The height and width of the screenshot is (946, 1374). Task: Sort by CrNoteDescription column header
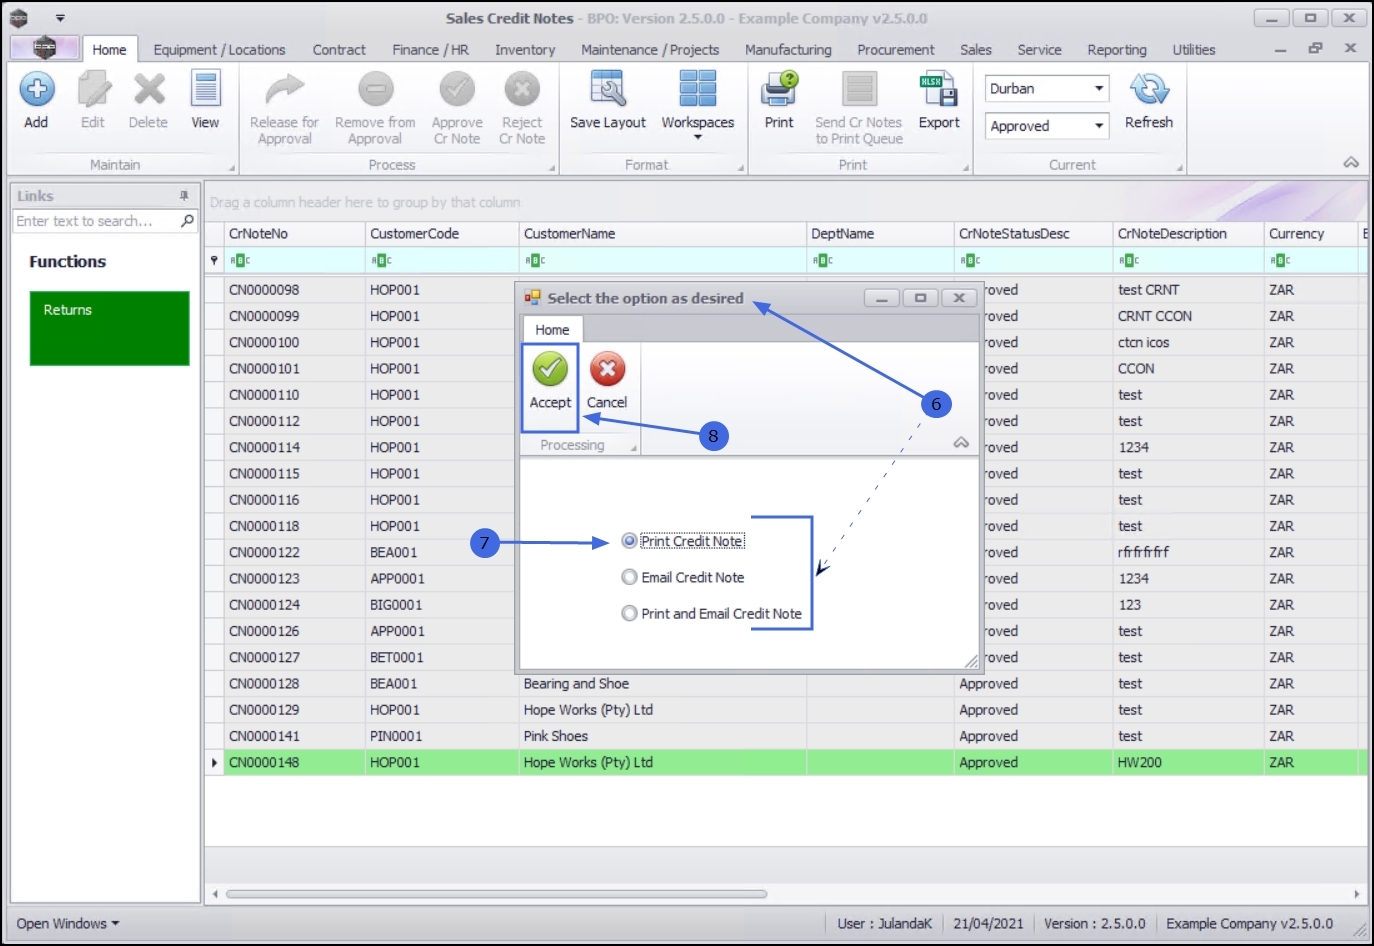[1188, 234]
